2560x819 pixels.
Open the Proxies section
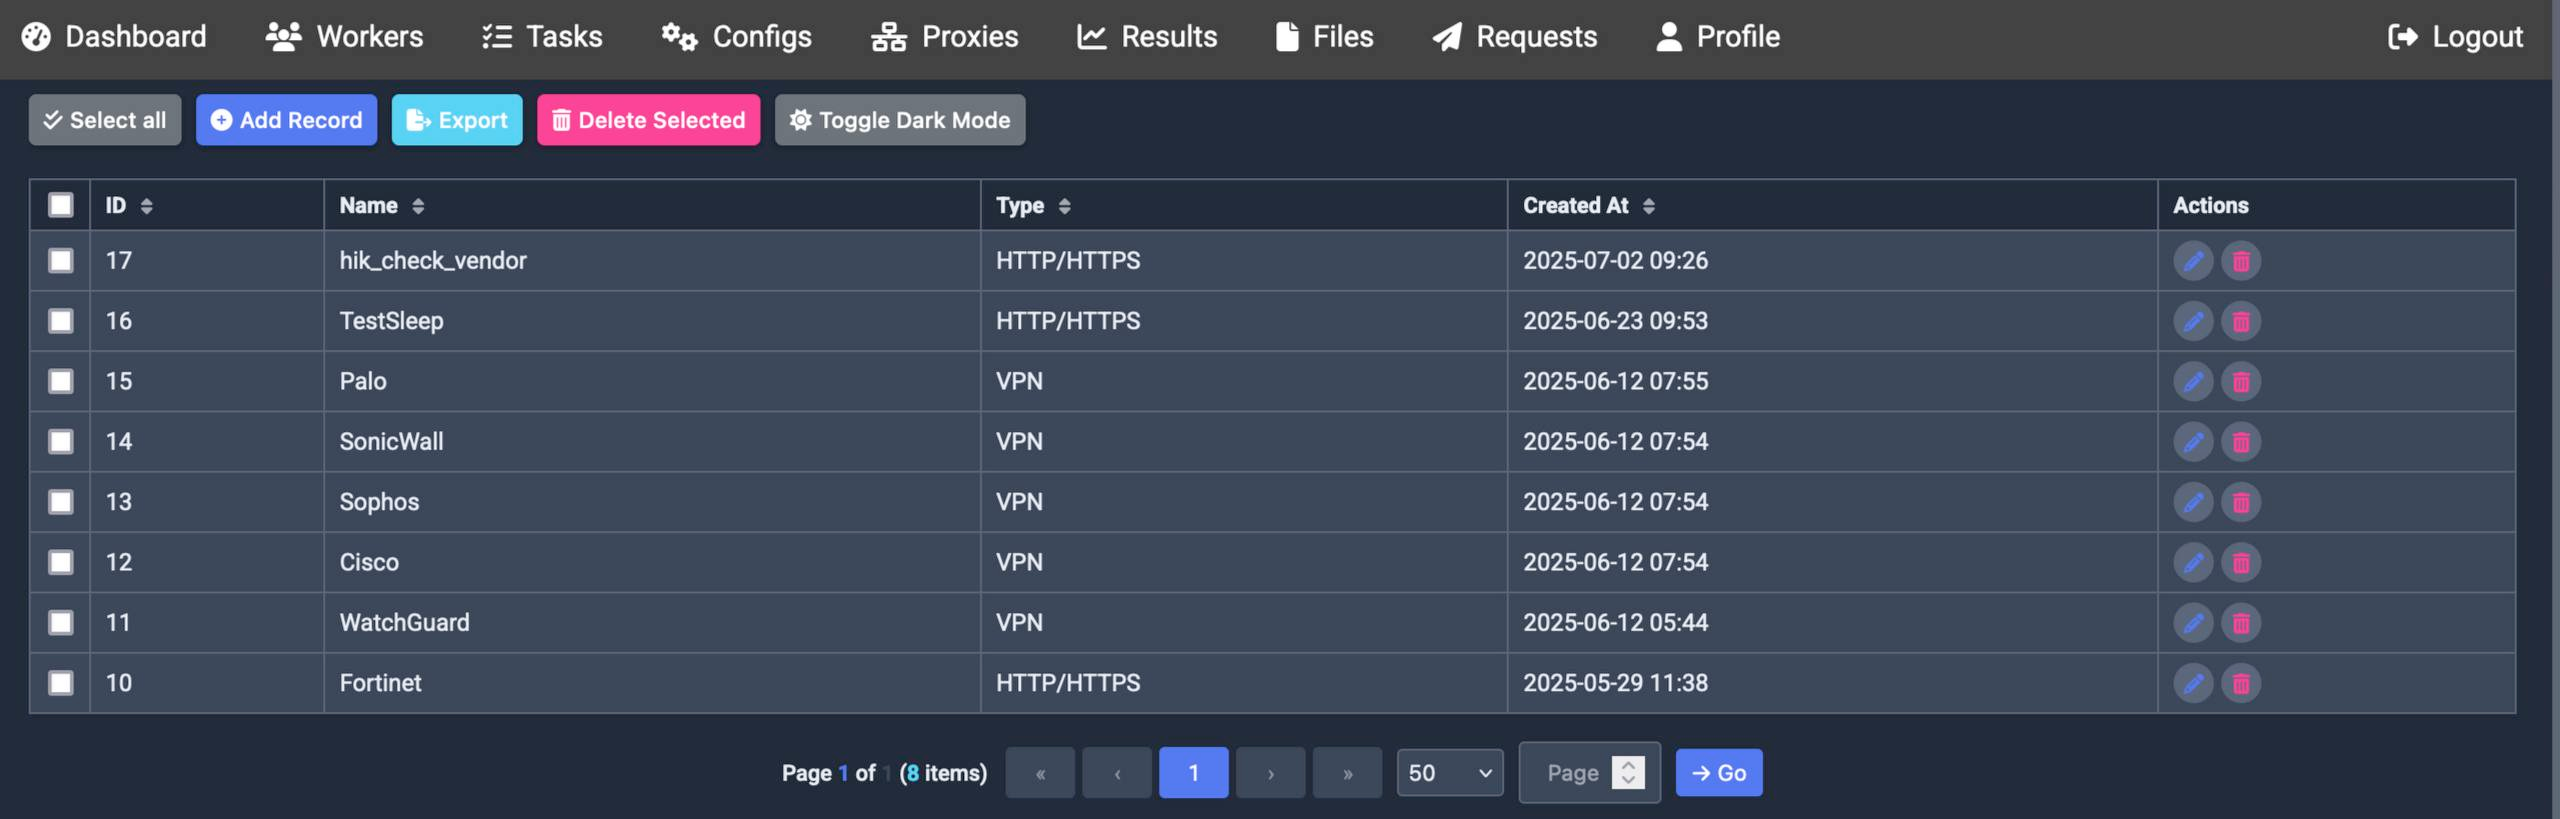pyautogui.click(x=944, y=37)
